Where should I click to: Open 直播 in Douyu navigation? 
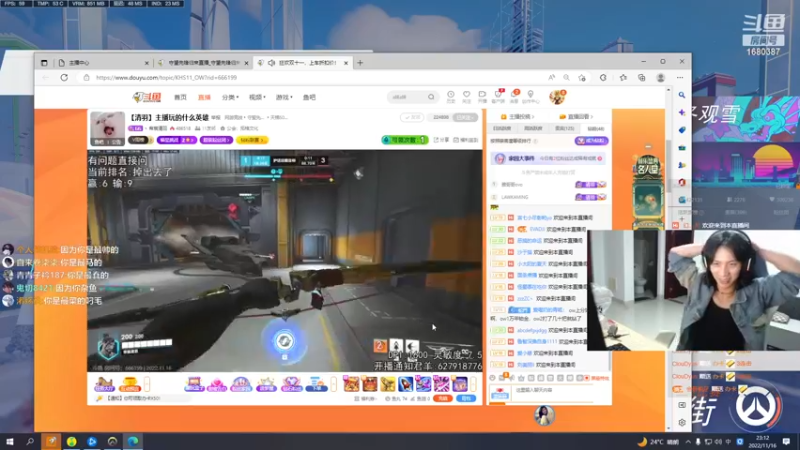[204, 97]
